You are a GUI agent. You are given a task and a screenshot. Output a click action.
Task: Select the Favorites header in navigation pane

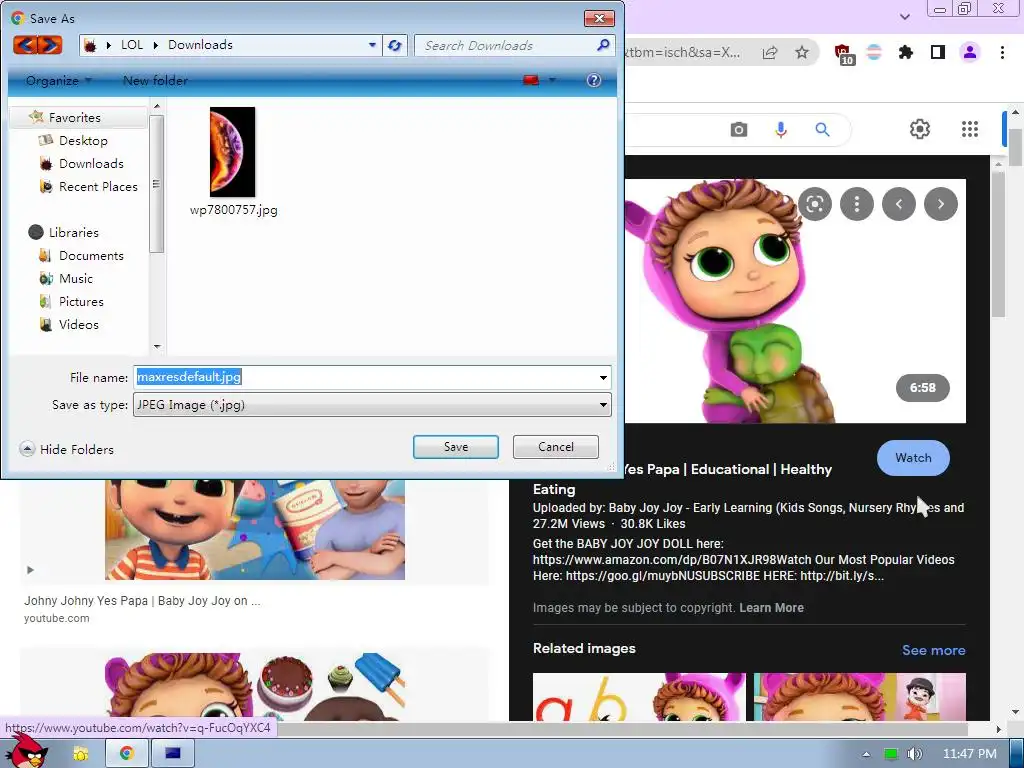coord(74,118)
